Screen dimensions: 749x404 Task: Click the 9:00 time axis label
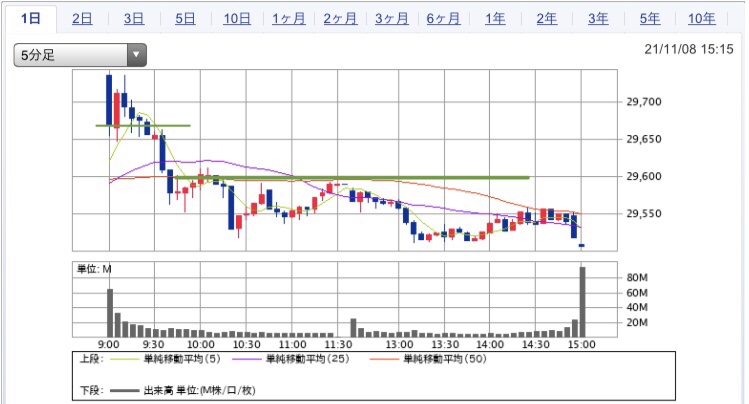pos(109,344)
